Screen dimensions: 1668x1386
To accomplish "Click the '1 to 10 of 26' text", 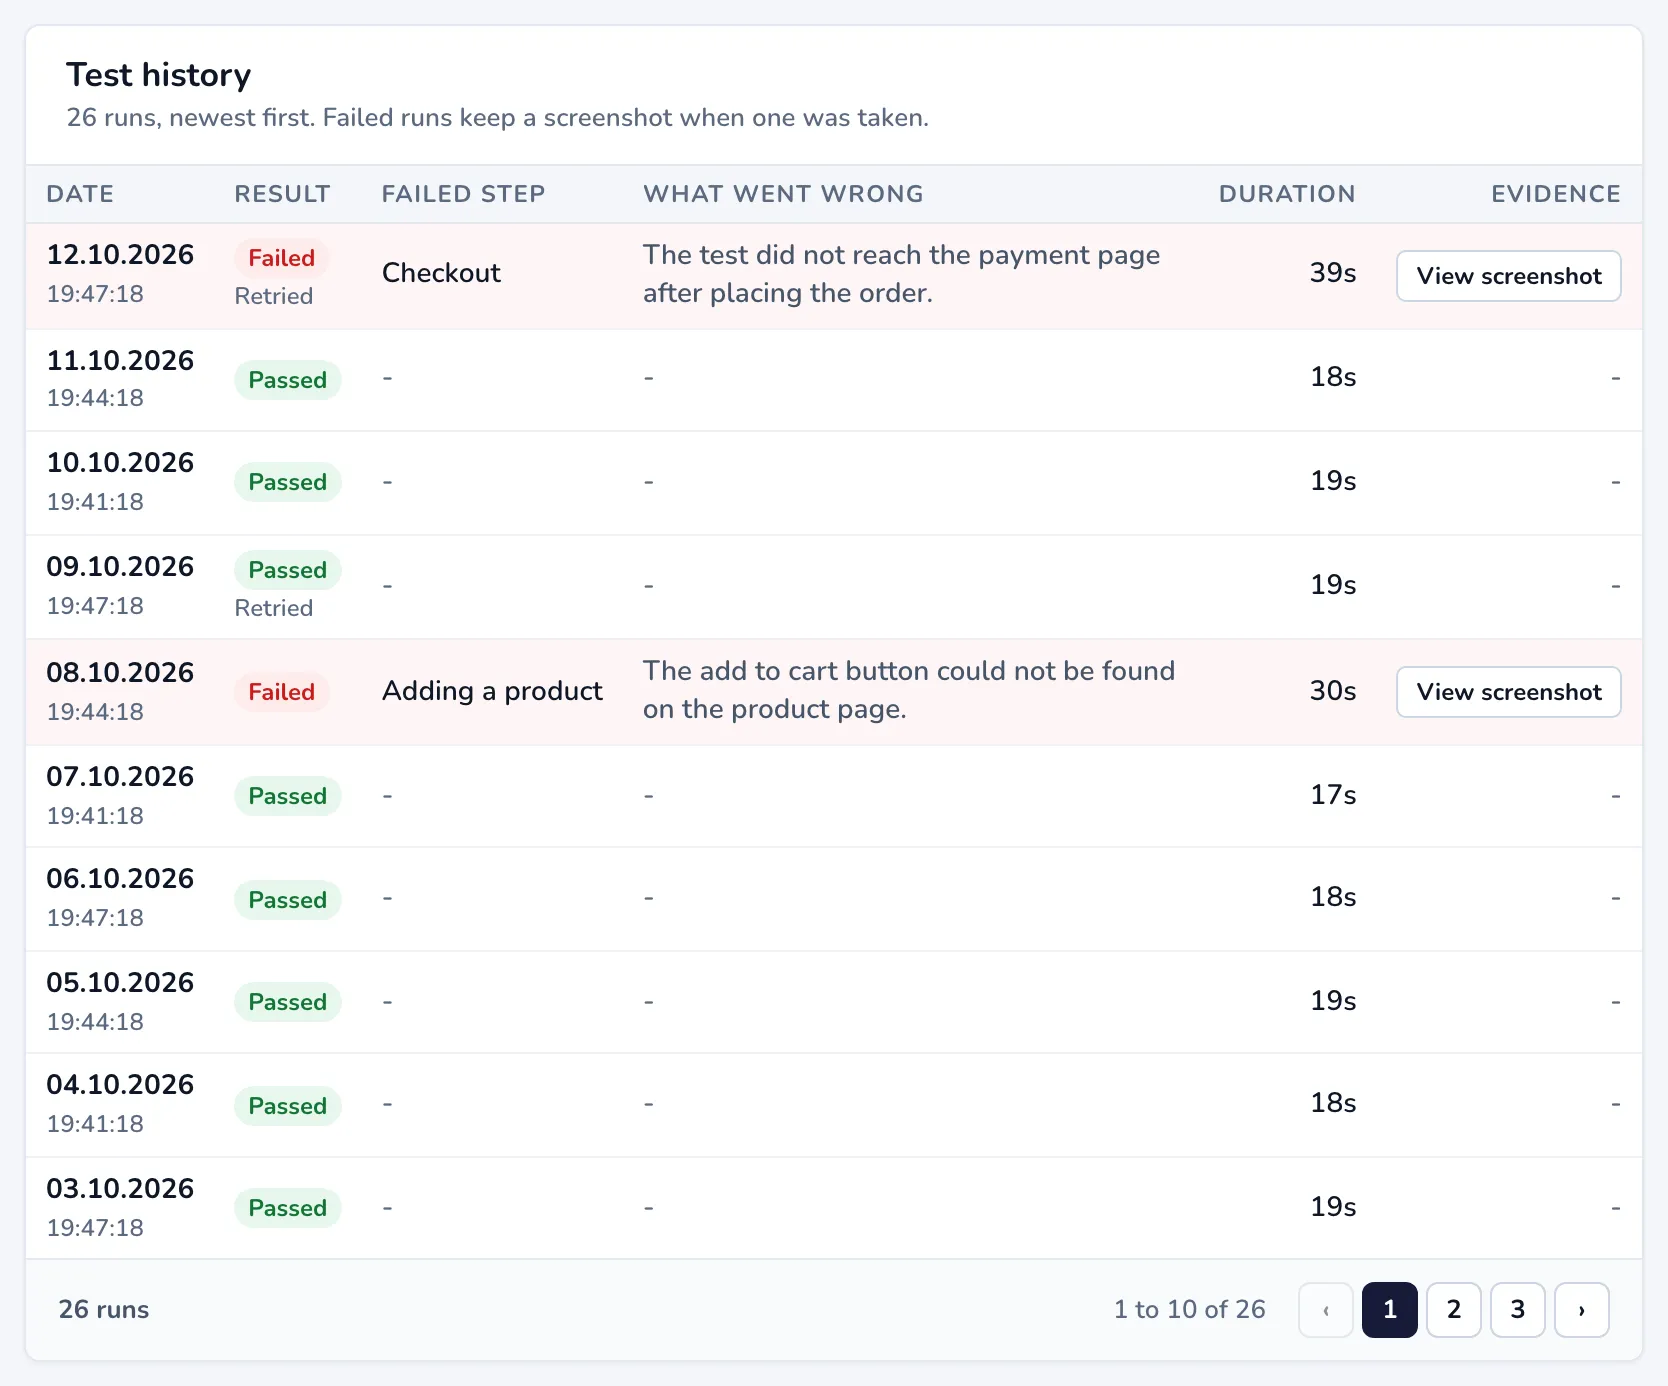I will 1190,1309.
